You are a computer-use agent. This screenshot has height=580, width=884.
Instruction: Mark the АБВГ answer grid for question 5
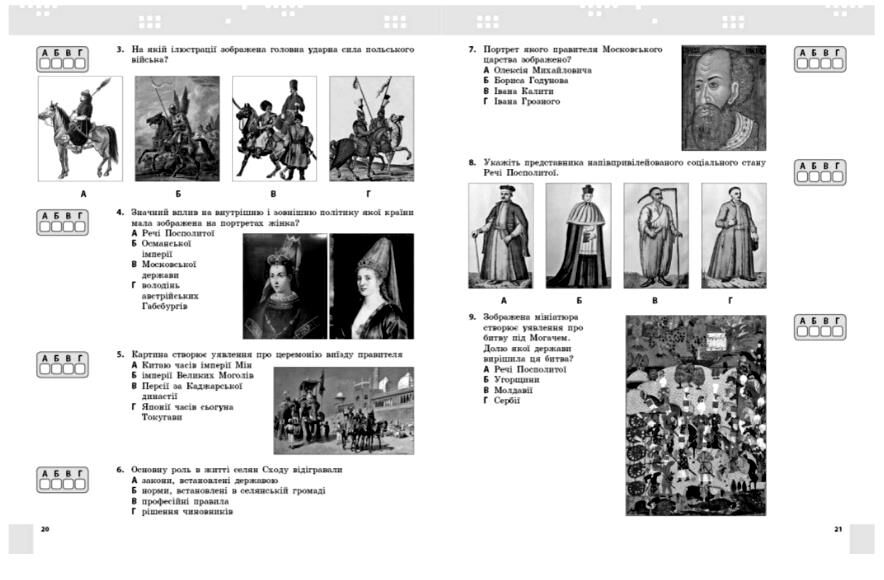click(62, 365)
